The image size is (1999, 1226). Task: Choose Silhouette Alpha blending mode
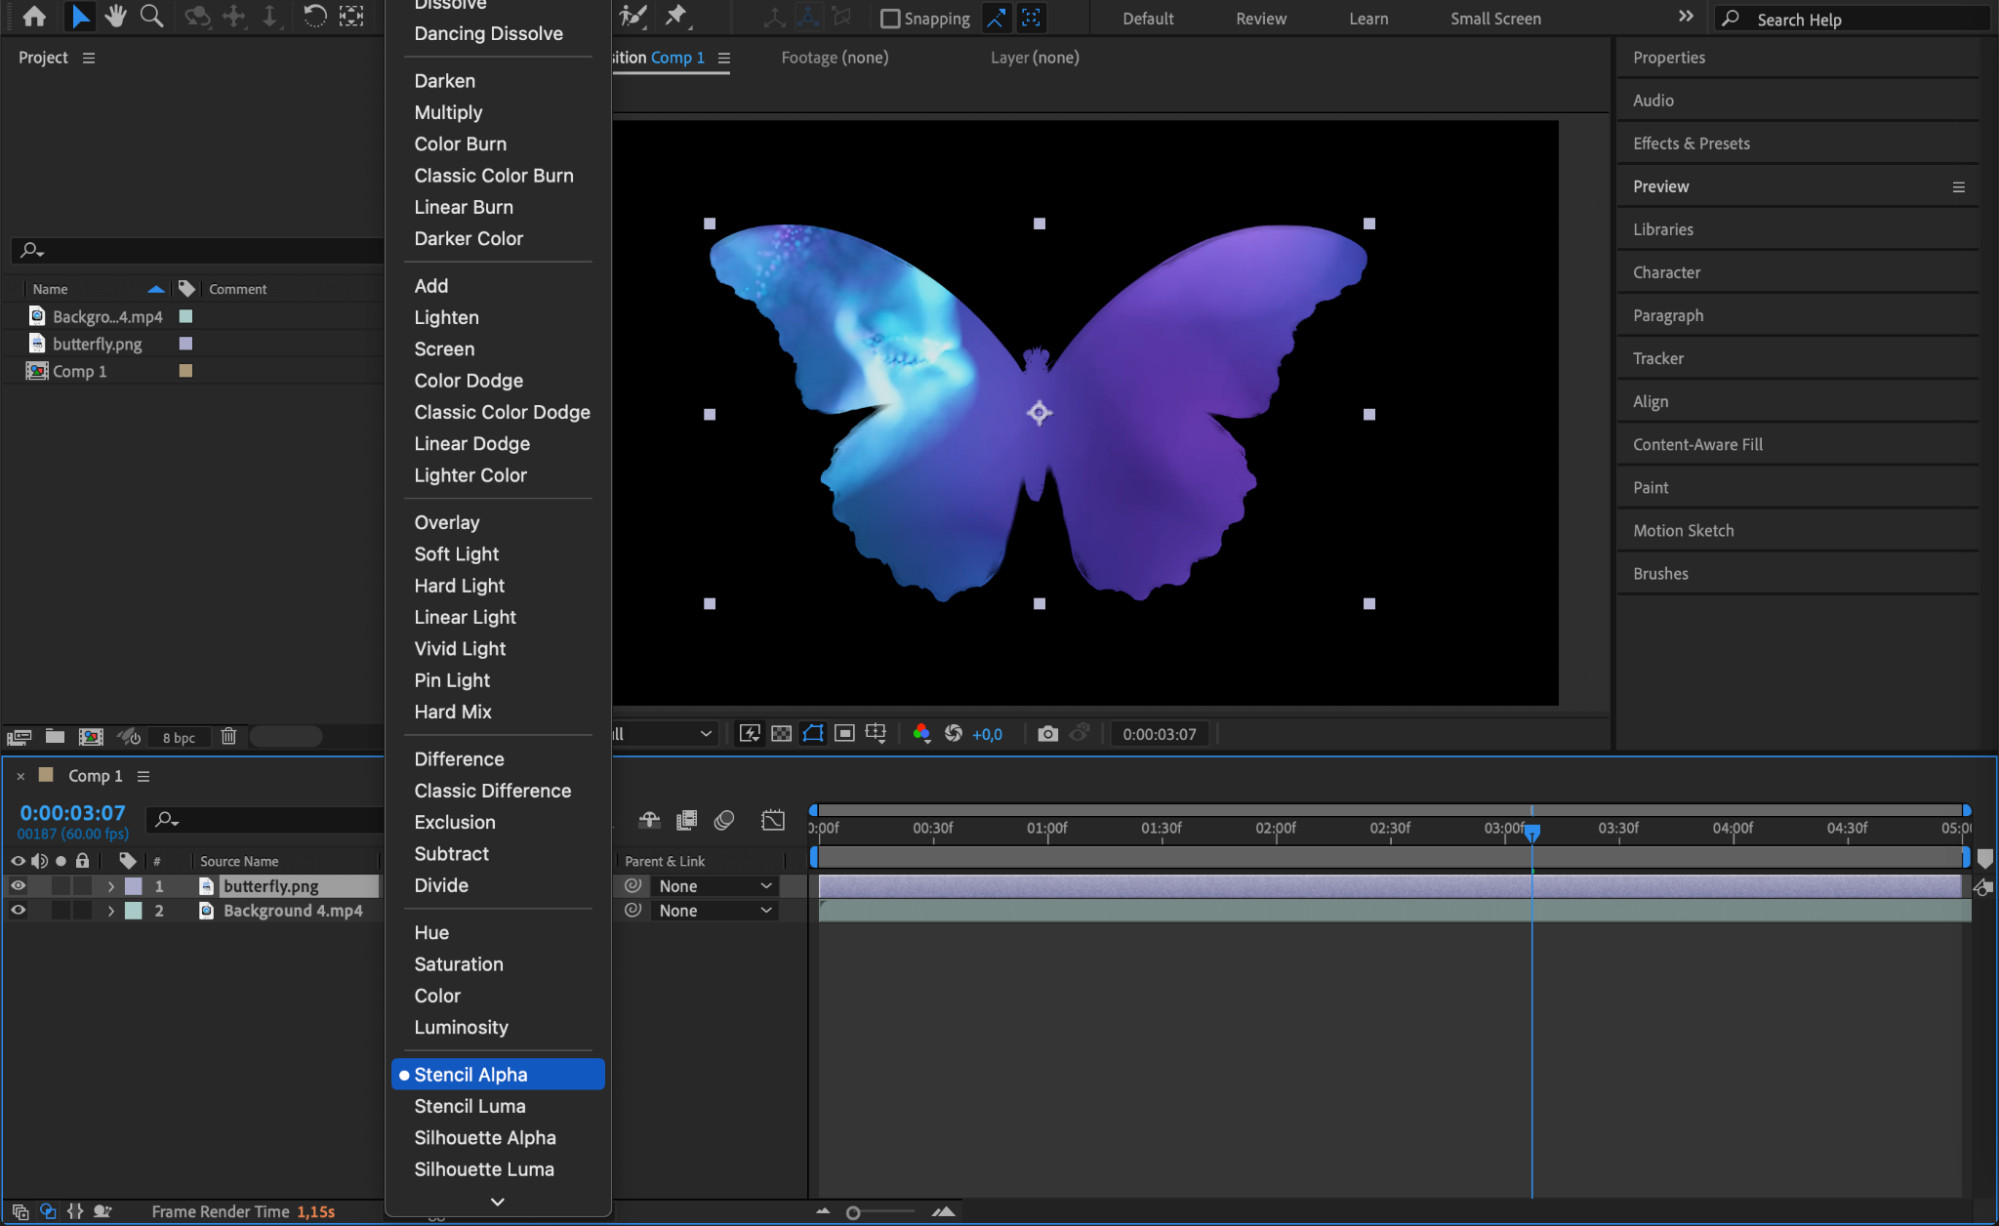pyautogui.click(x=485, y=1138)
